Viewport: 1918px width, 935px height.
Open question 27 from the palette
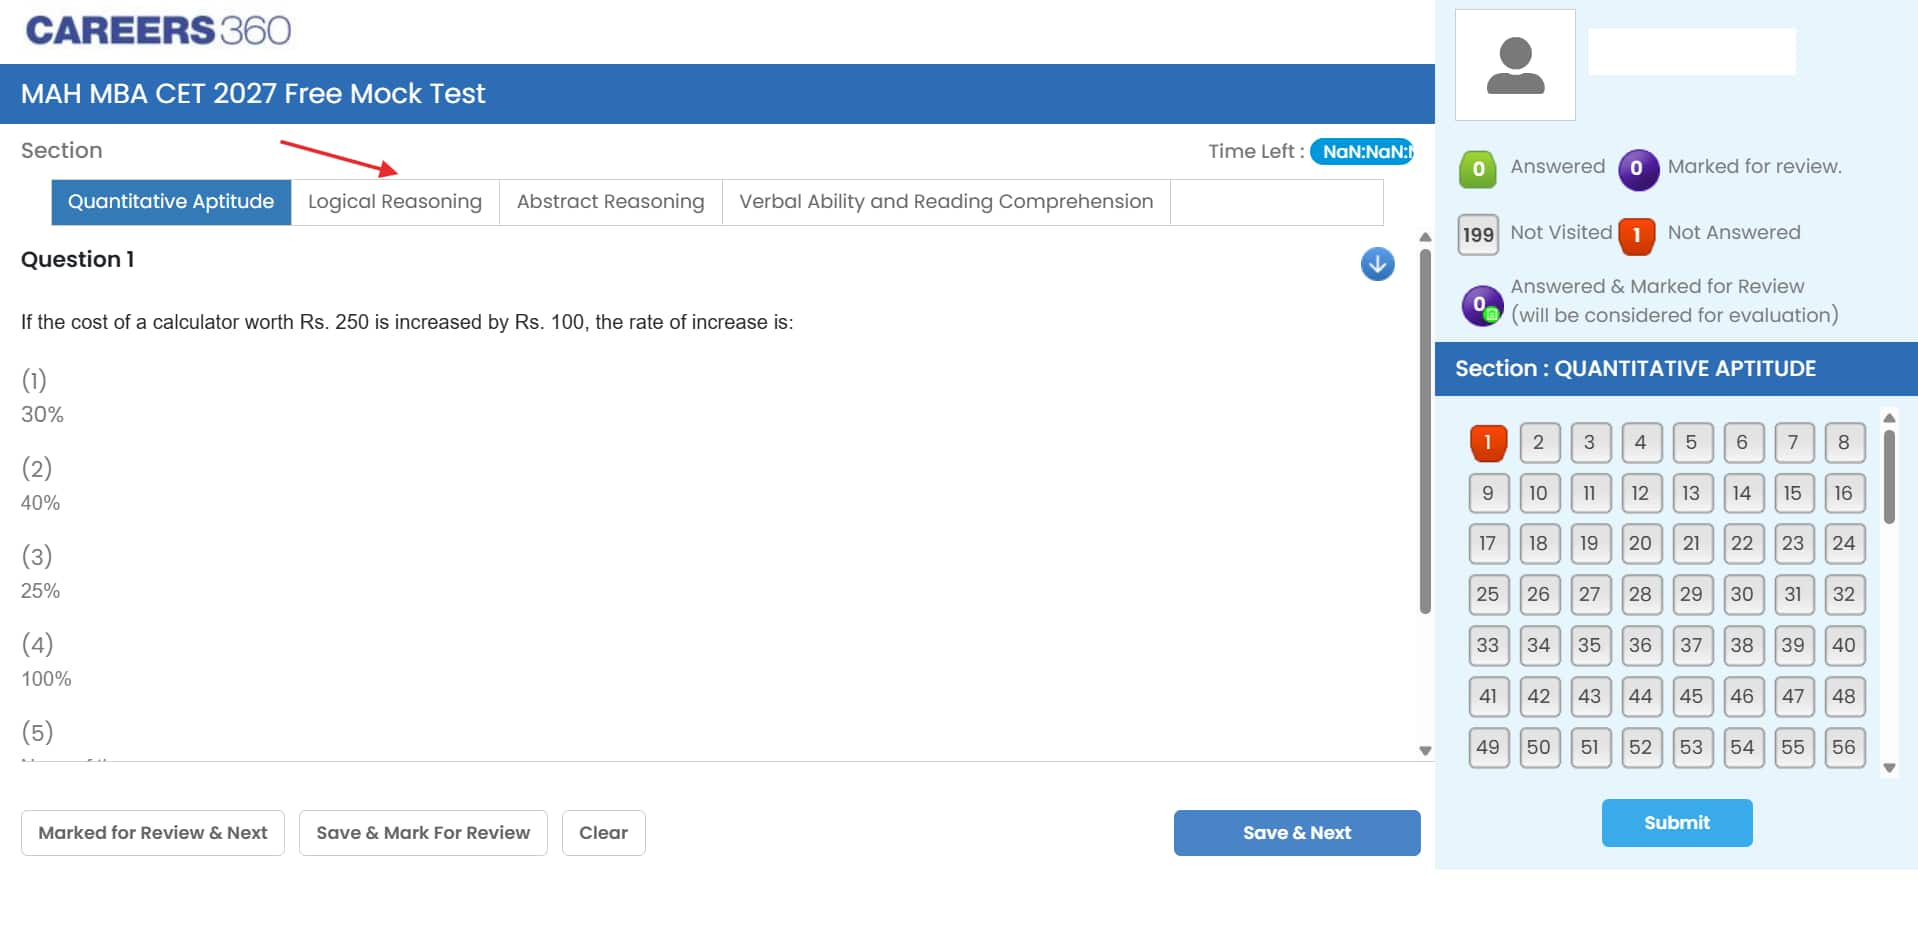click(x=1590, y=594)
